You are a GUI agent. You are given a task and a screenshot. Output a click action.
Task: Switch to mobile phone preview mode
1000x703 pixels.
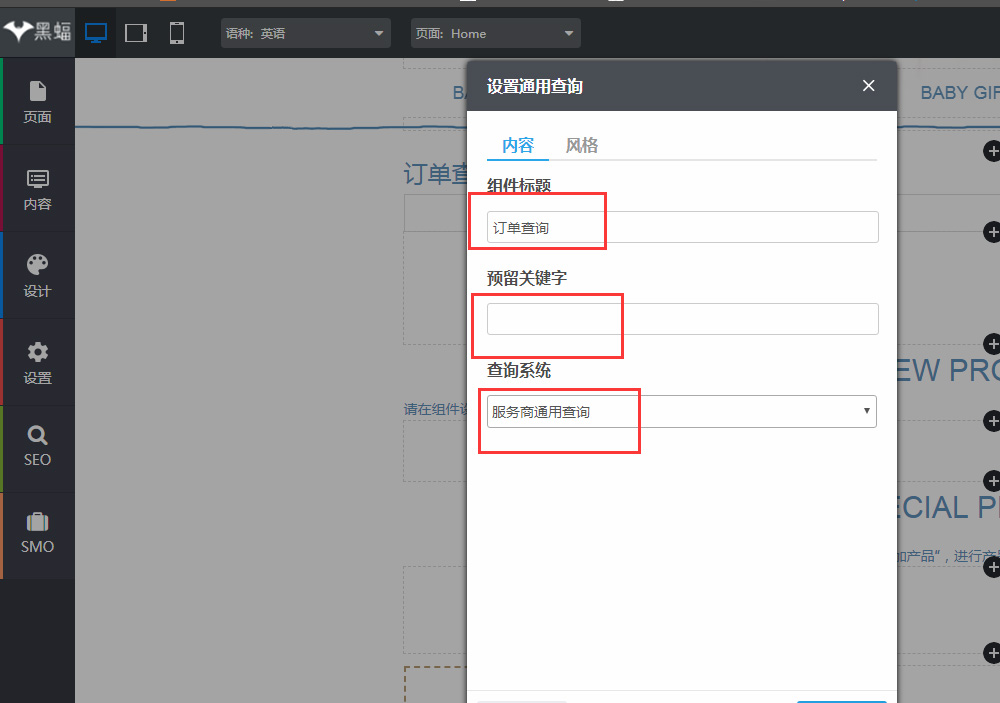point(177,33)
